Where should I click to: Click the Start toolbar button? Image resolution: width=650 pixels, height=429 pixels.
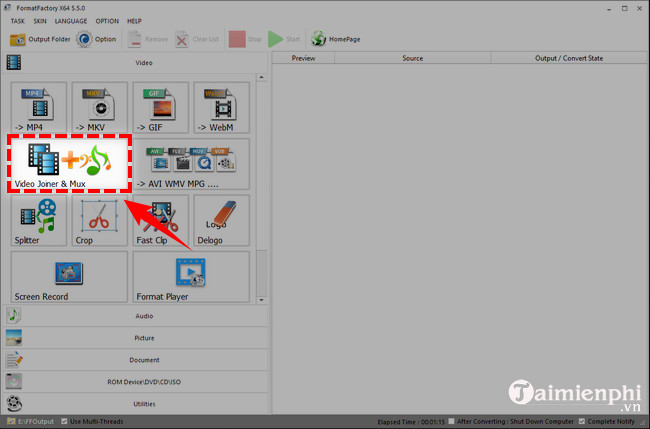click(284, 39)
